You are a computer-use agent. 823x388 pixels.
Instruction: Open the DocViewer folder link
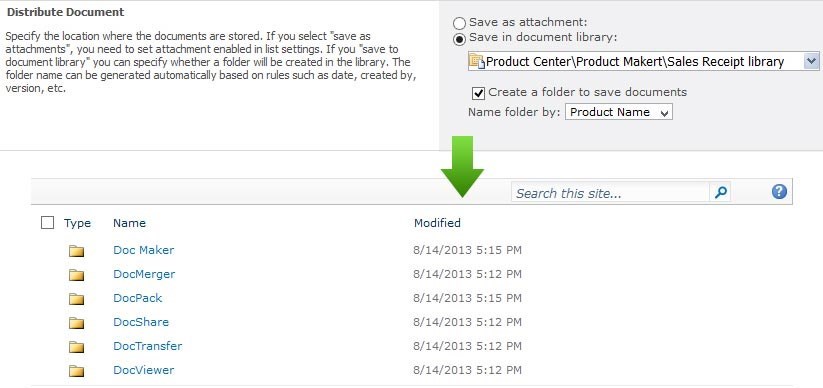(143, 370)
